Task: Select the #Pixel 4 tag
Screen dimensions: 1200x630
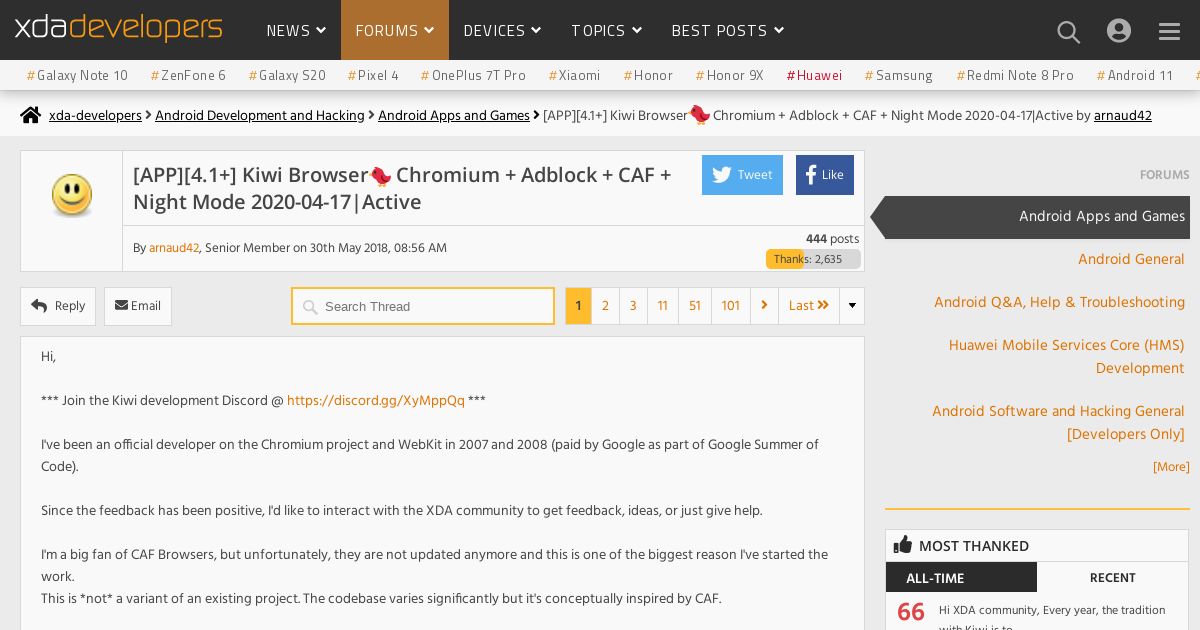Action: coord(373,75)
